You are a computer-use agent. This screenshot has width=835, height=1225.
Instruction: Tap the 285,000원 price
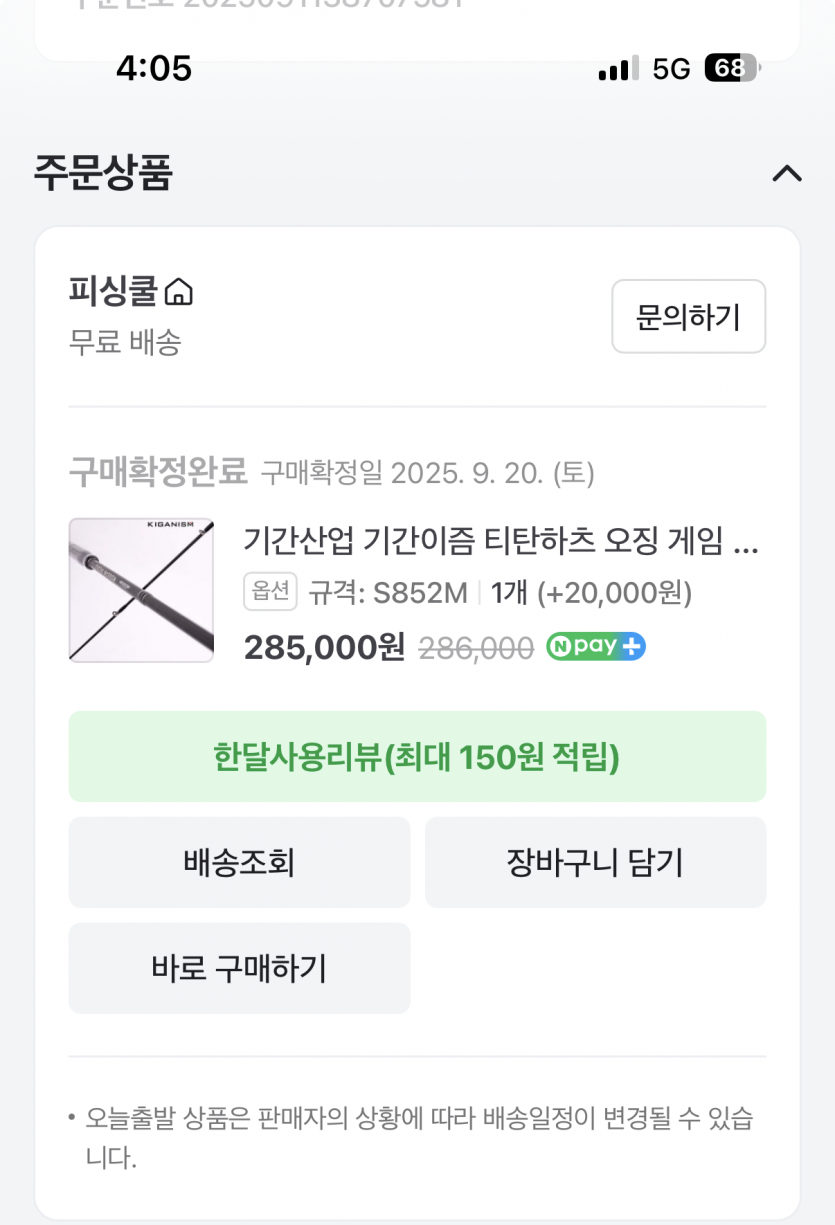[324, 648]
